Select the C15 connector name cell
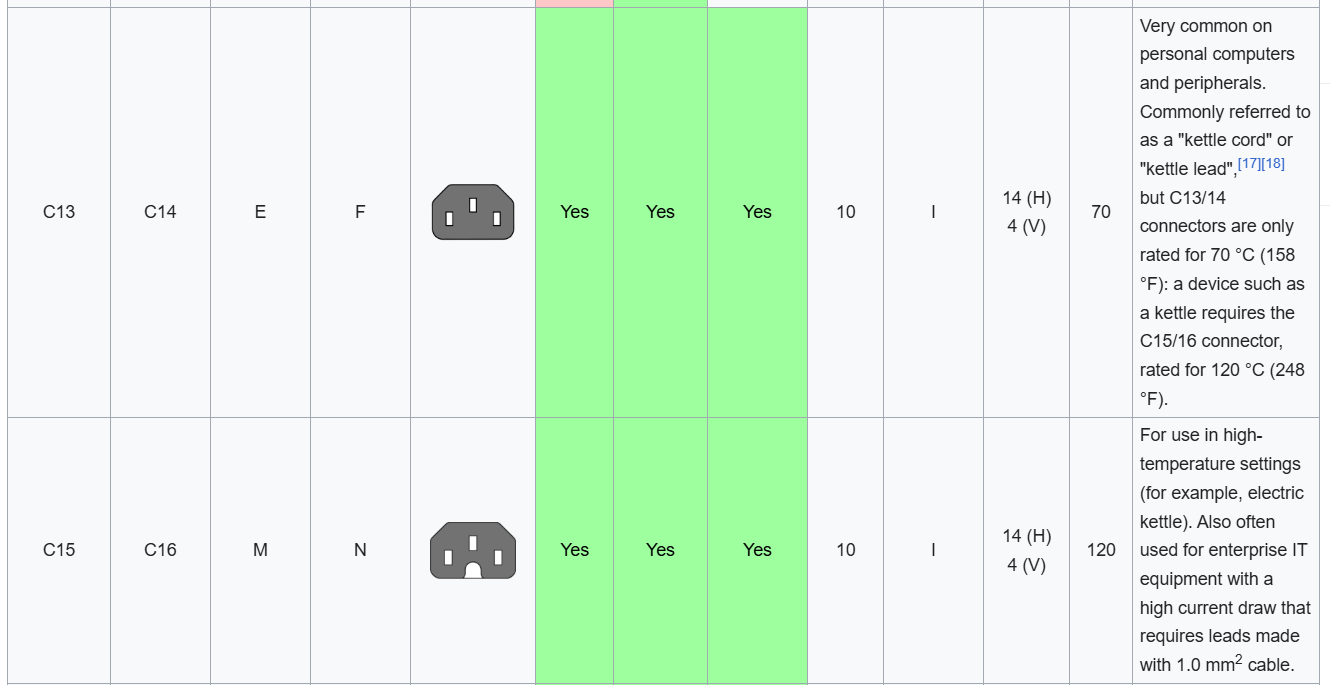Viewport: 1330px width, 685px height. point(59,550)
